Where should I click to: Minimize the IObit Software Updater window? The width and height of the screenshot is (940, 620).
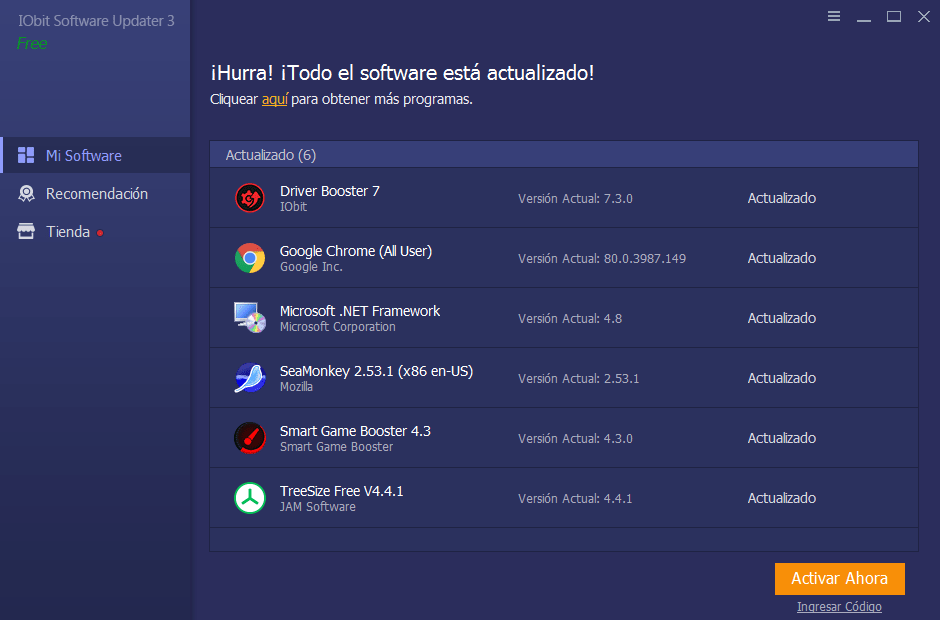coord(864,16)
